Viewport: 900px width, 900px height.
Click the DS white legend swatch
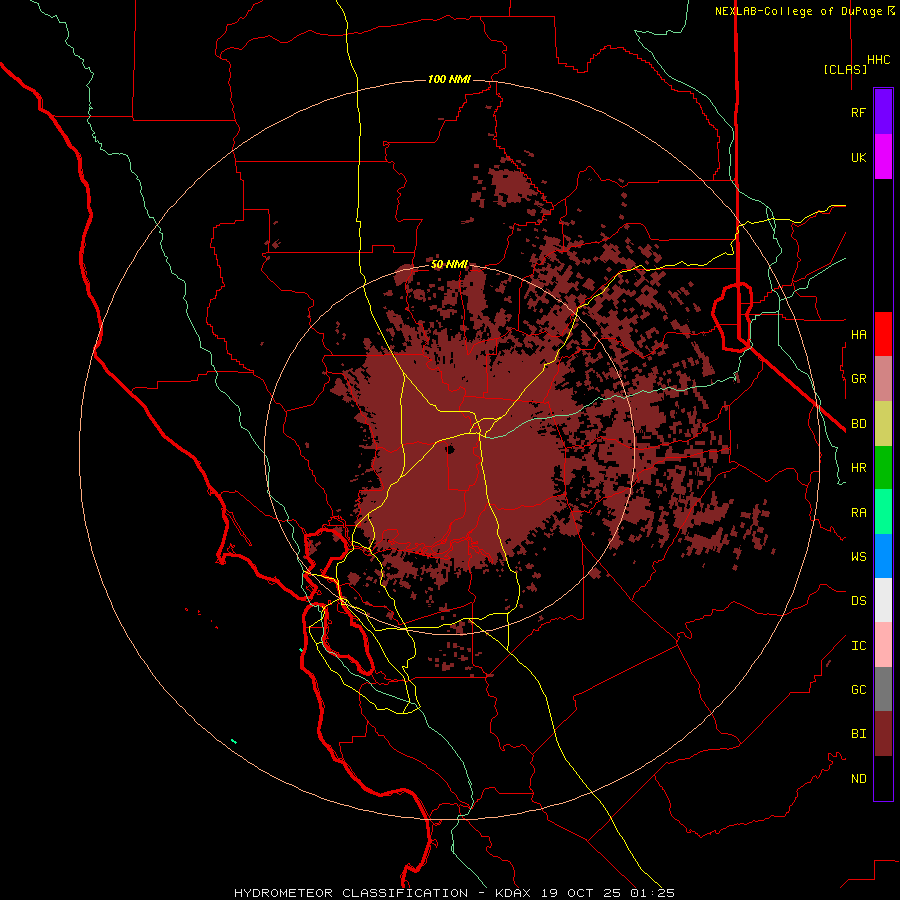point(883,600)
